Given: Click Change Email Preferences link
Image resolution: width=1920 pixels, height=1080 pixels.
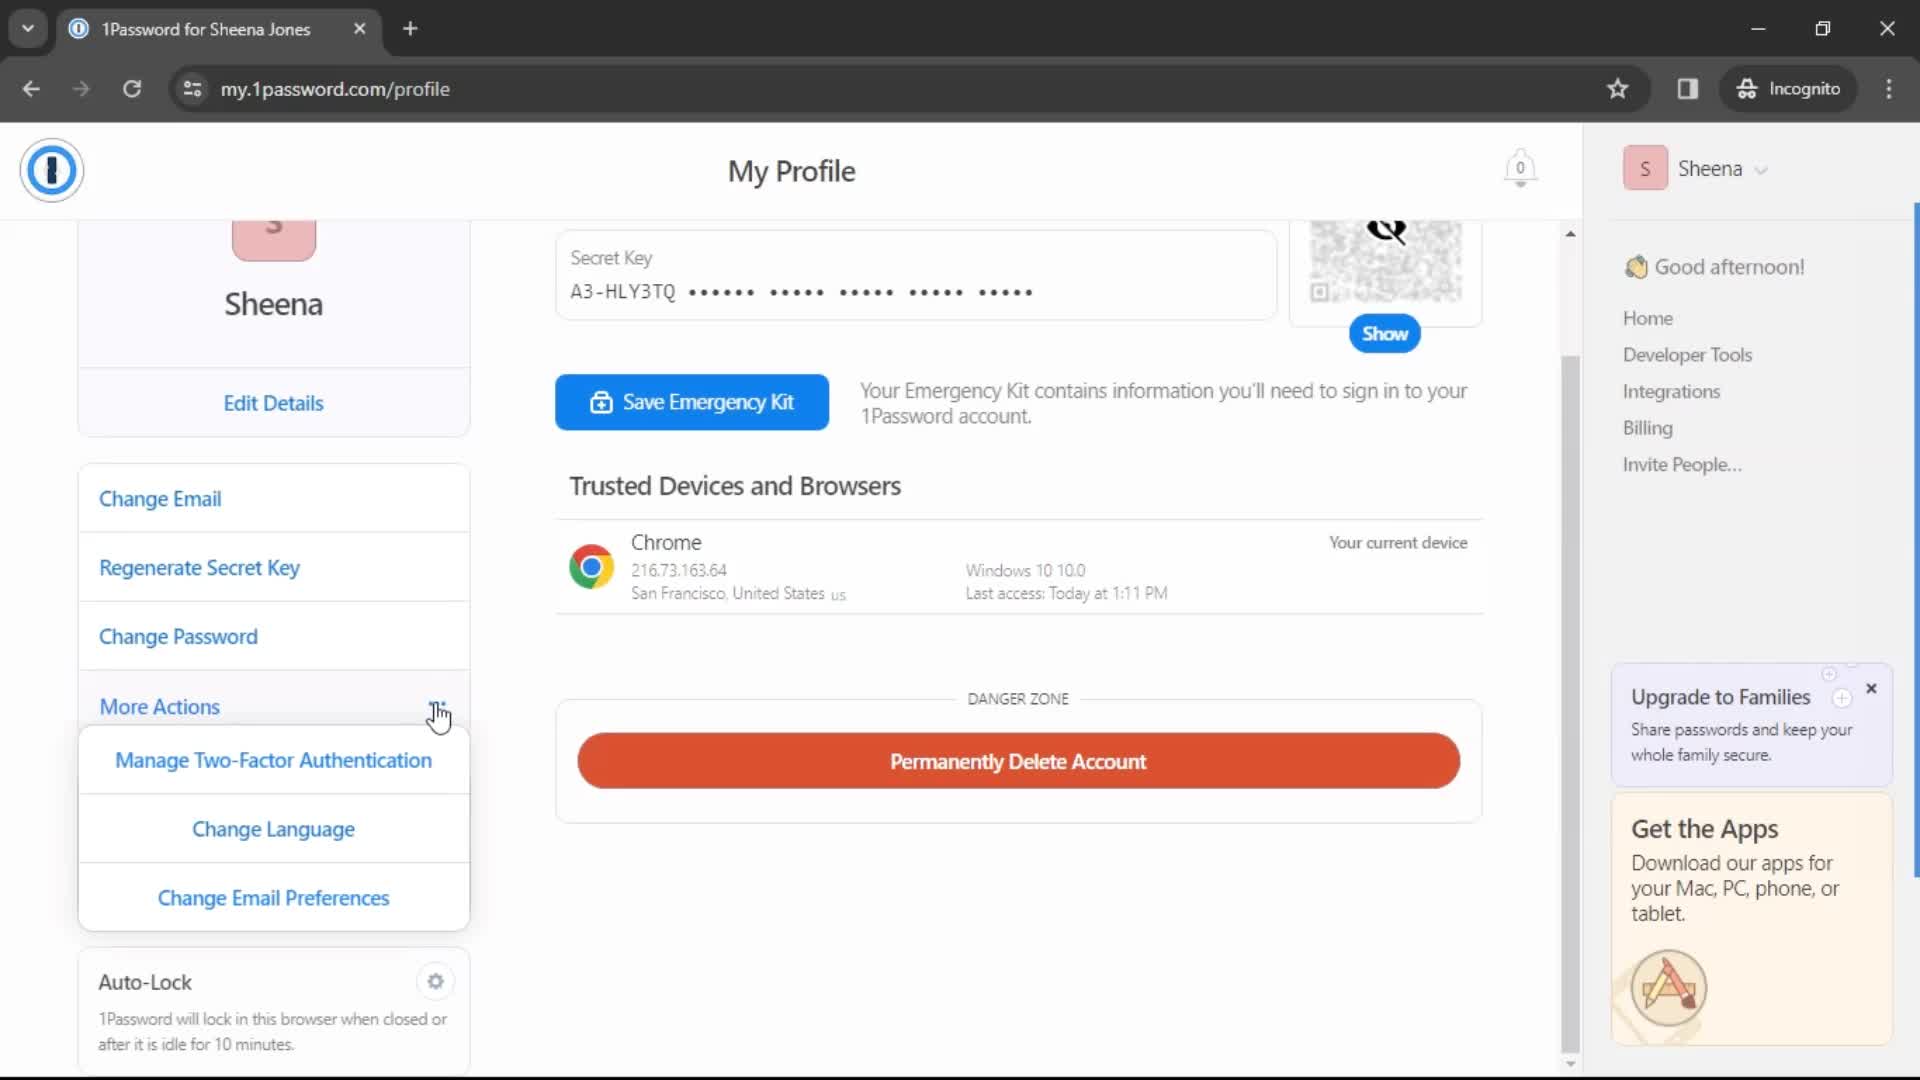Looking at the screenshot, I should [273, 898].
